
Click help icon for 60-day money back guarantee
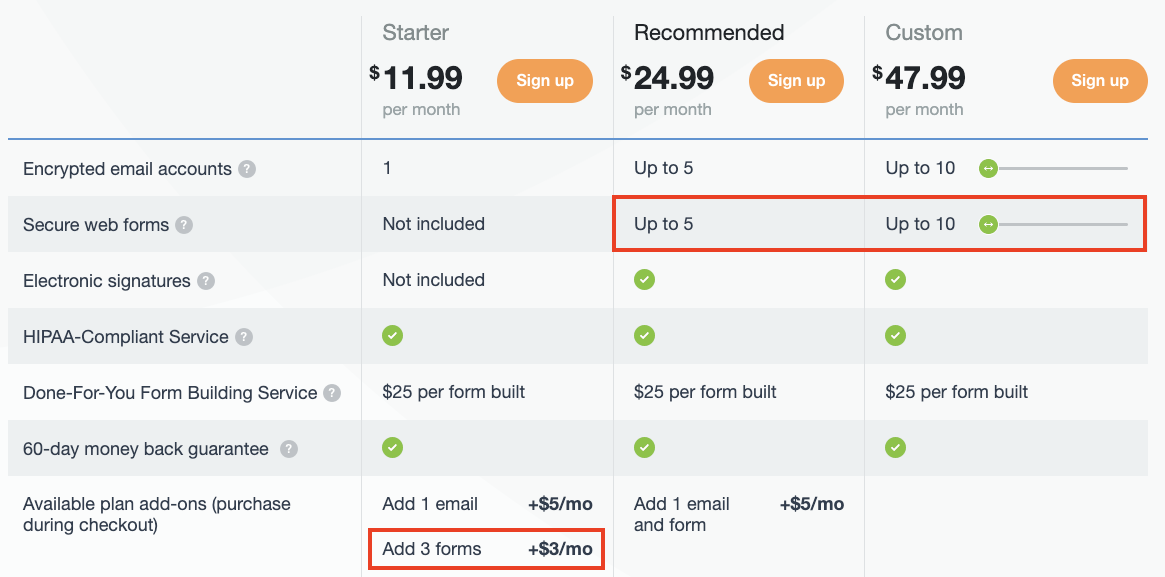click(x=289, y=449)
